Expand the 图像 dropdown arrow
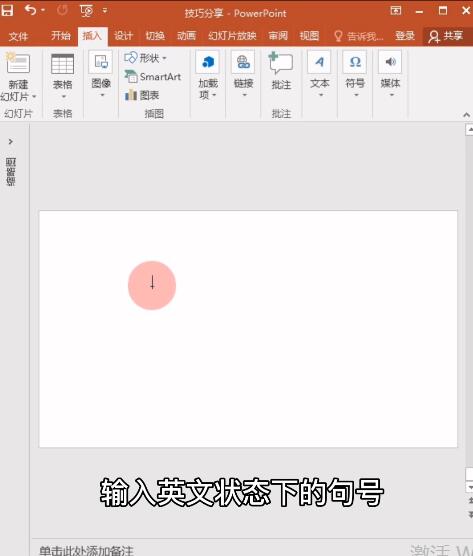The image size is (473, 556). pos(102,95)
